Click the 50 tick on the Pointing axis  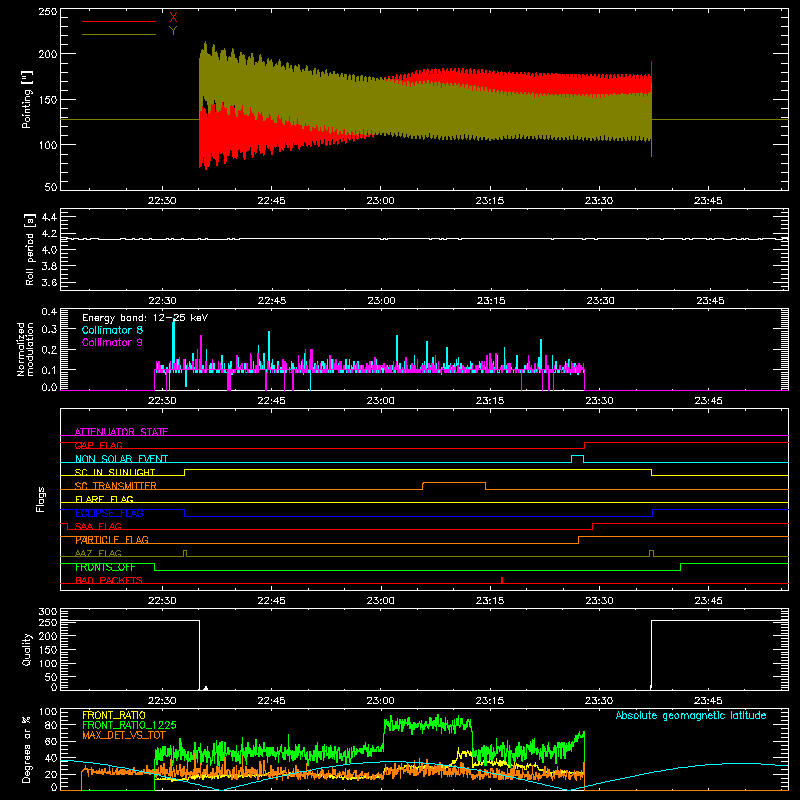pyautogui.click(x=51, y=187)
